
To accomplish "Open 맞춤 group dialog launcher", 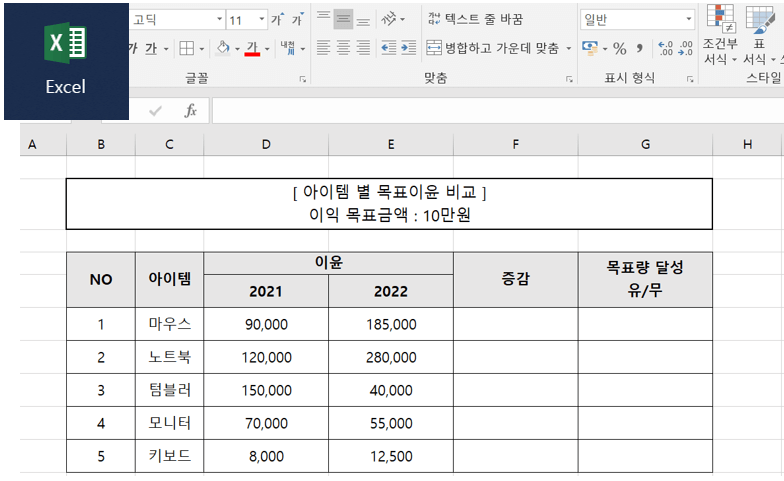I will 569,79.
